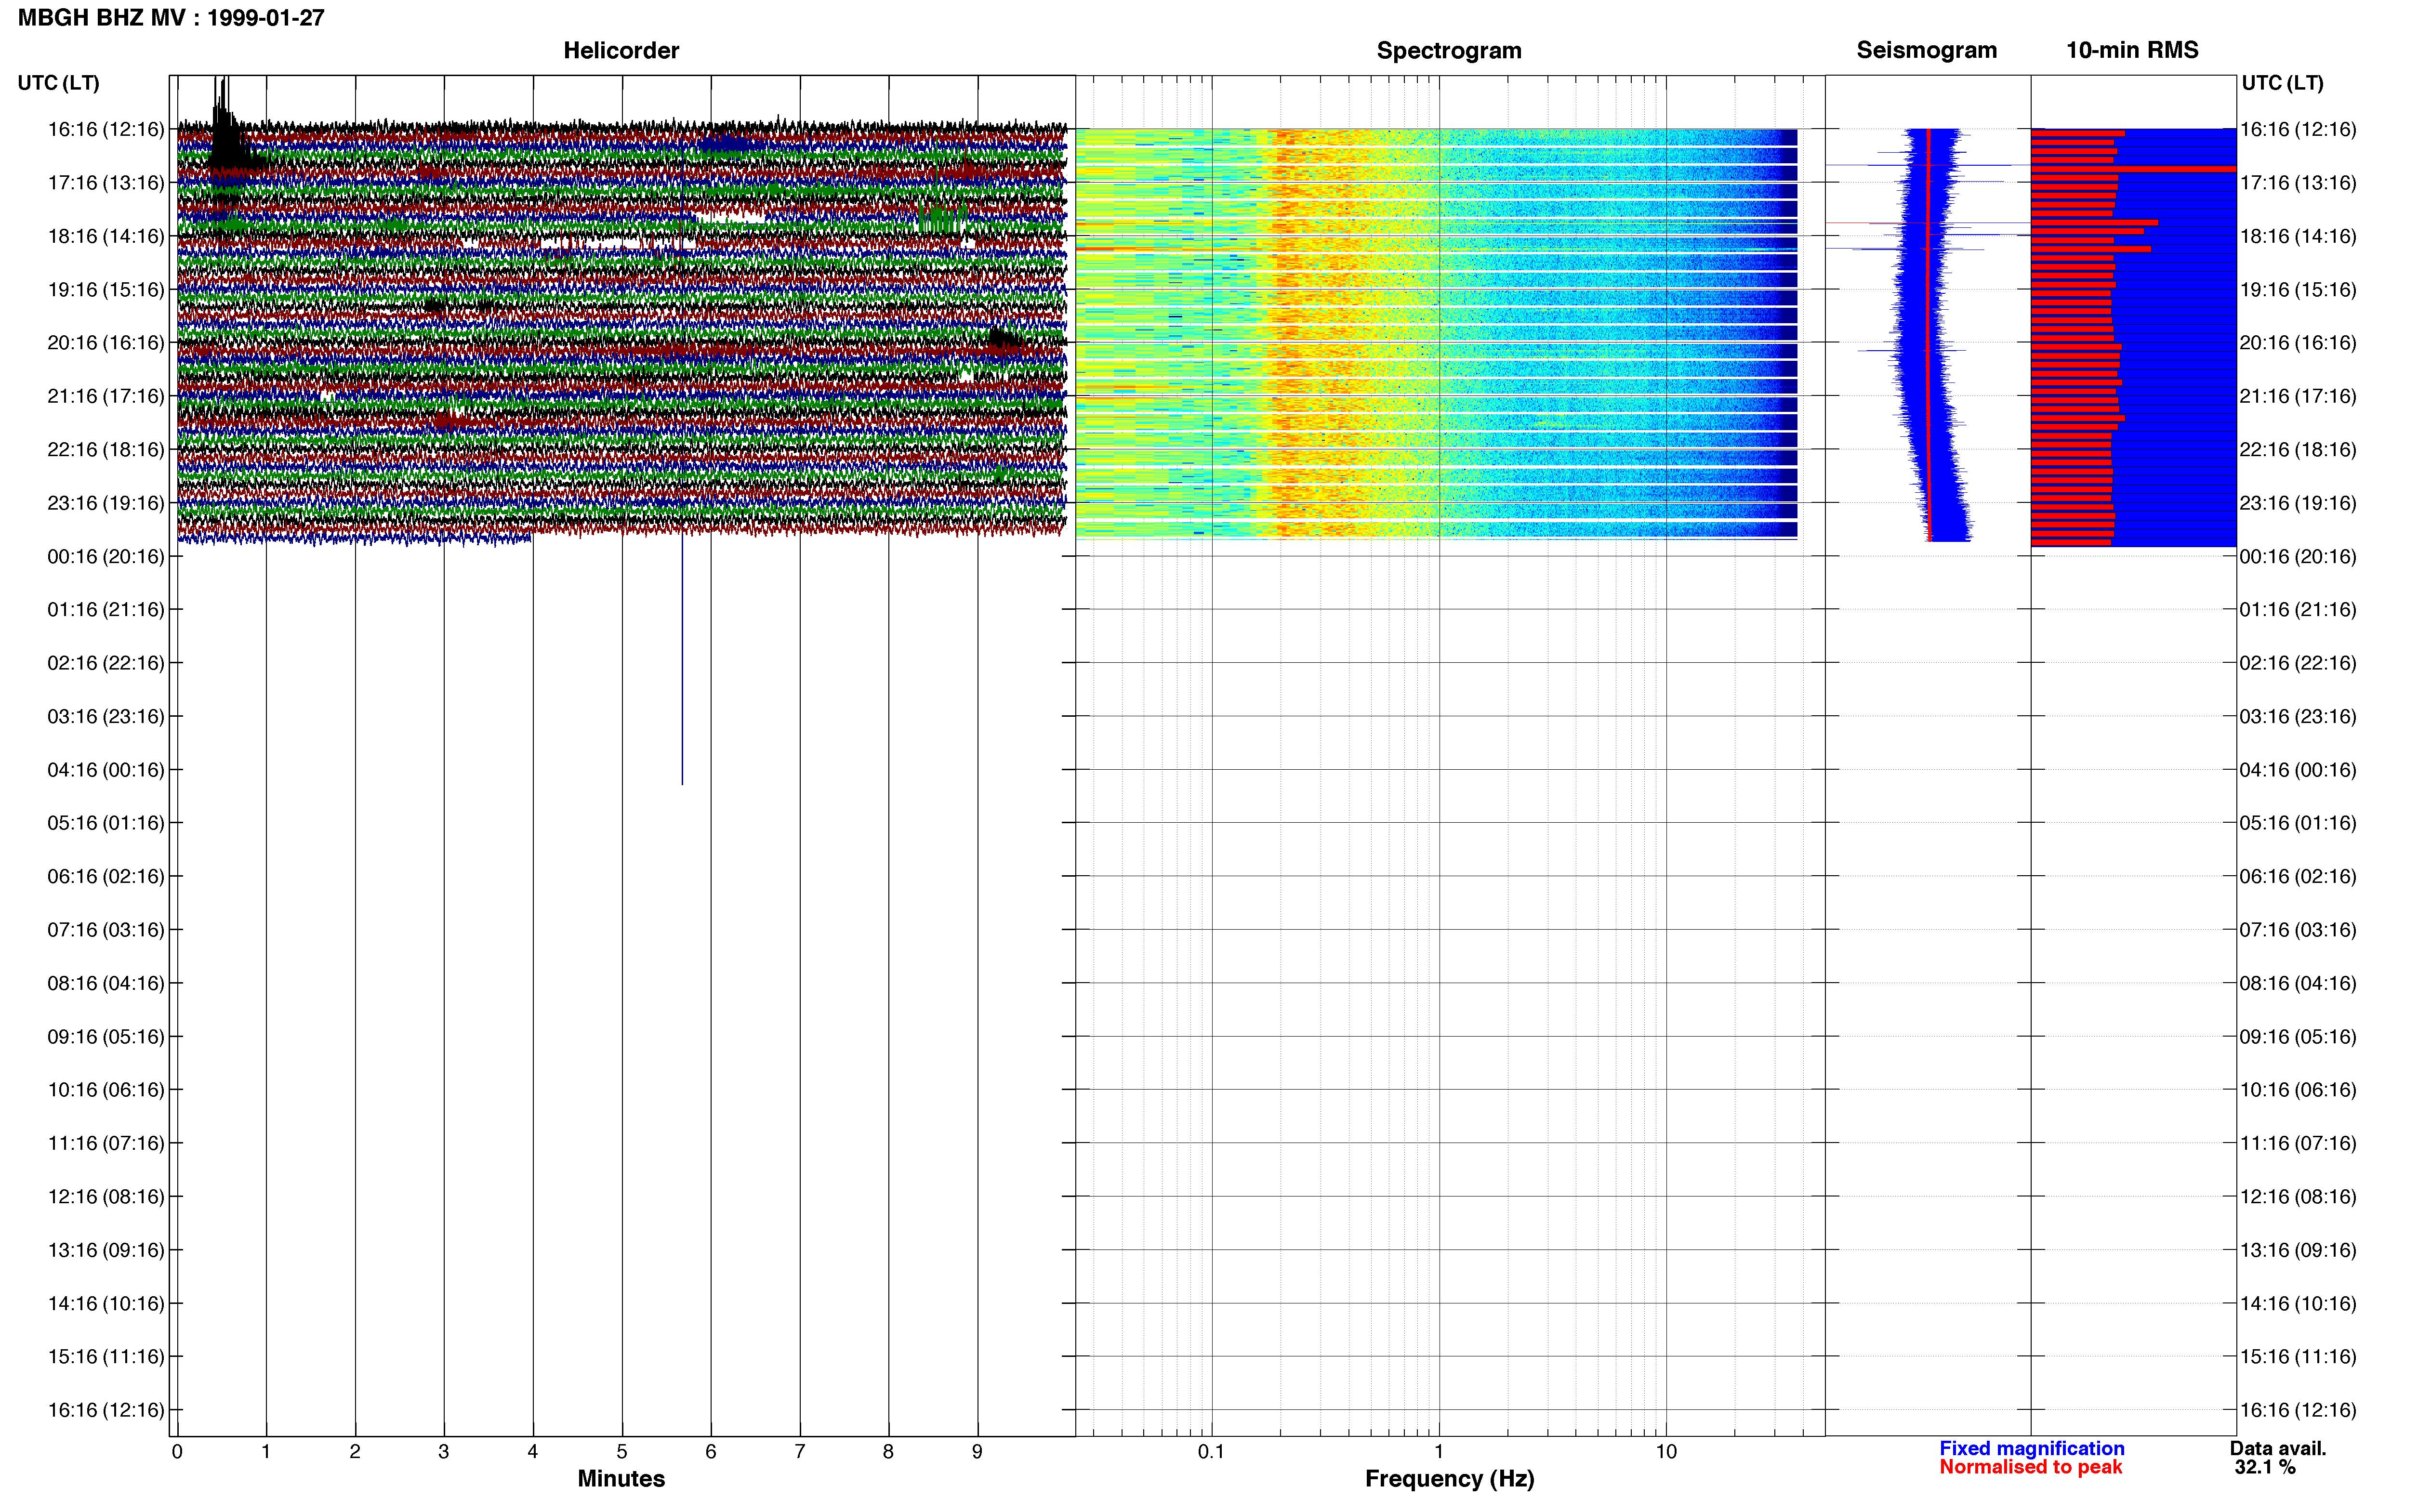Click the '1' frequency axis tick
The height and width of the screenshot is (1512, 2418).
click(1439, 1452)
